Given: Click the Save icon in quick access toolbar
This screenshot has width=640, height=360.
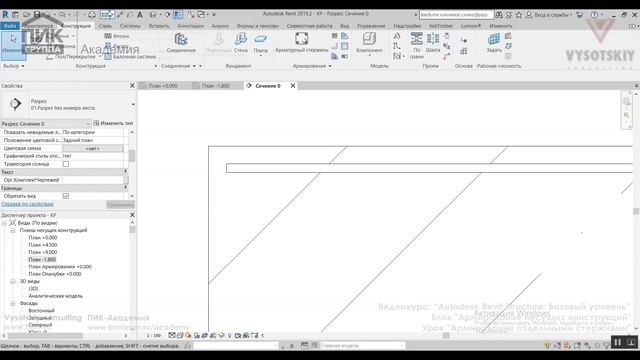Looking at the screenshot, I should pyautogui.click(x=37, y=14).
